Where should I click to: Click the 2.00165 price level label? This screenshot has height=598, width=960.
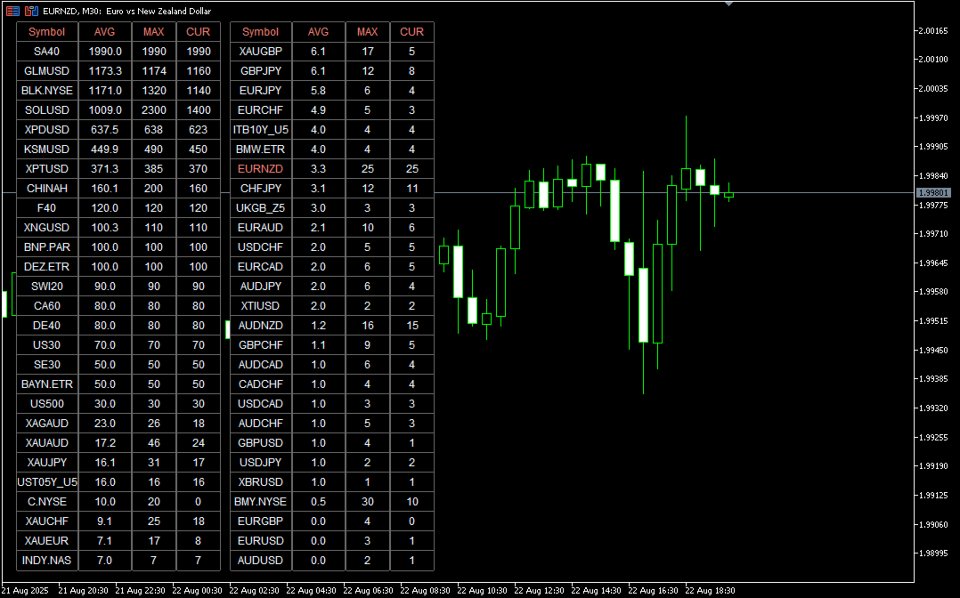931,31
